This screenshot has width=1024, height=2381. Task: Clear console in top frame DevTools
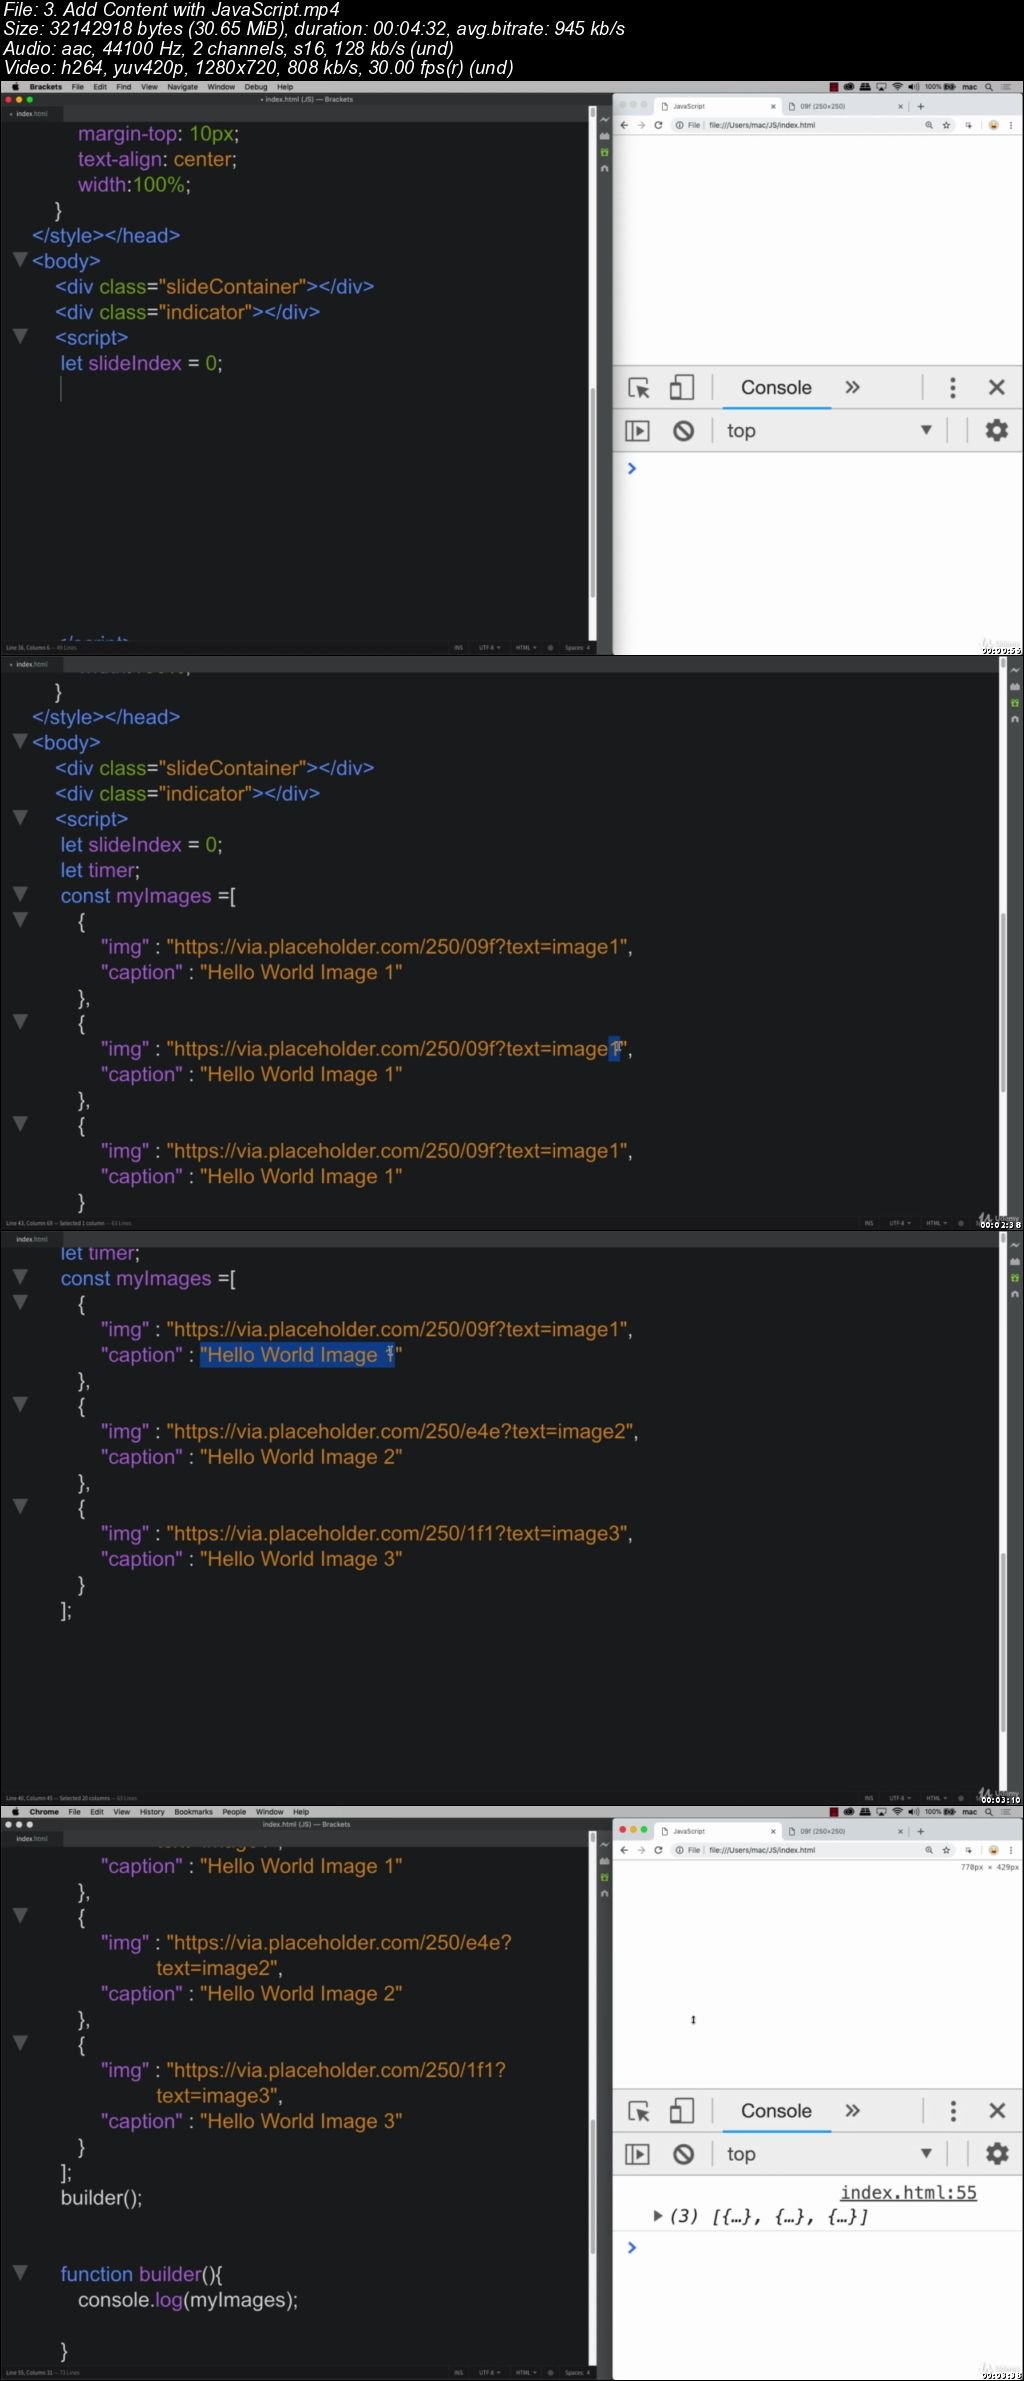point(683,431)
